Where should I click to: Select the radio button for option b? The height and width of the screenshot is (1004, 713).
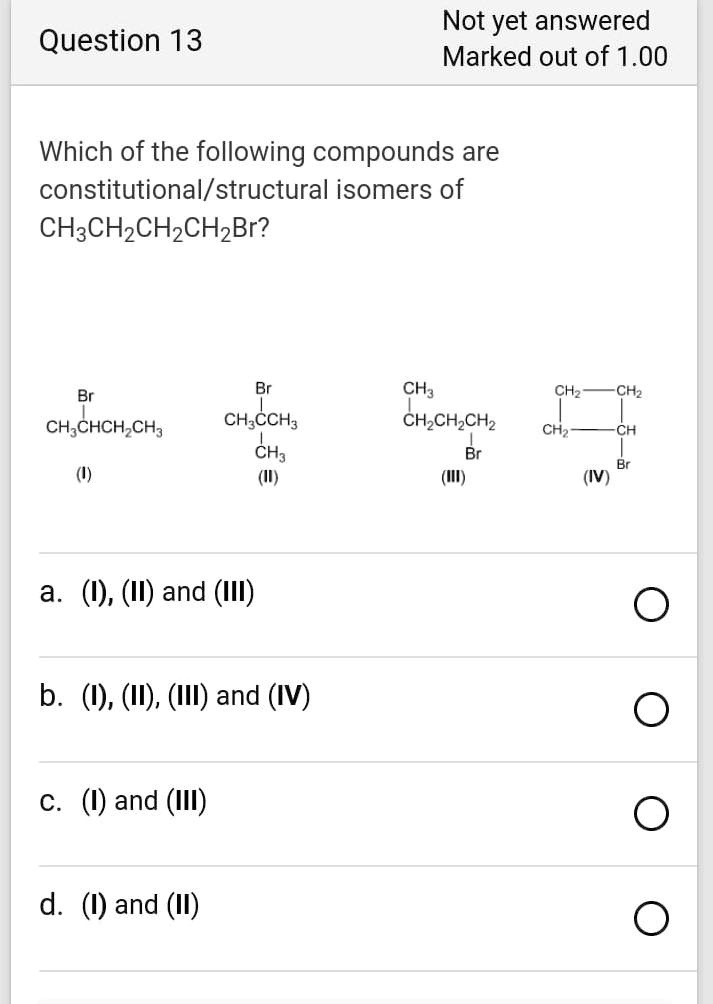(651, 708)
